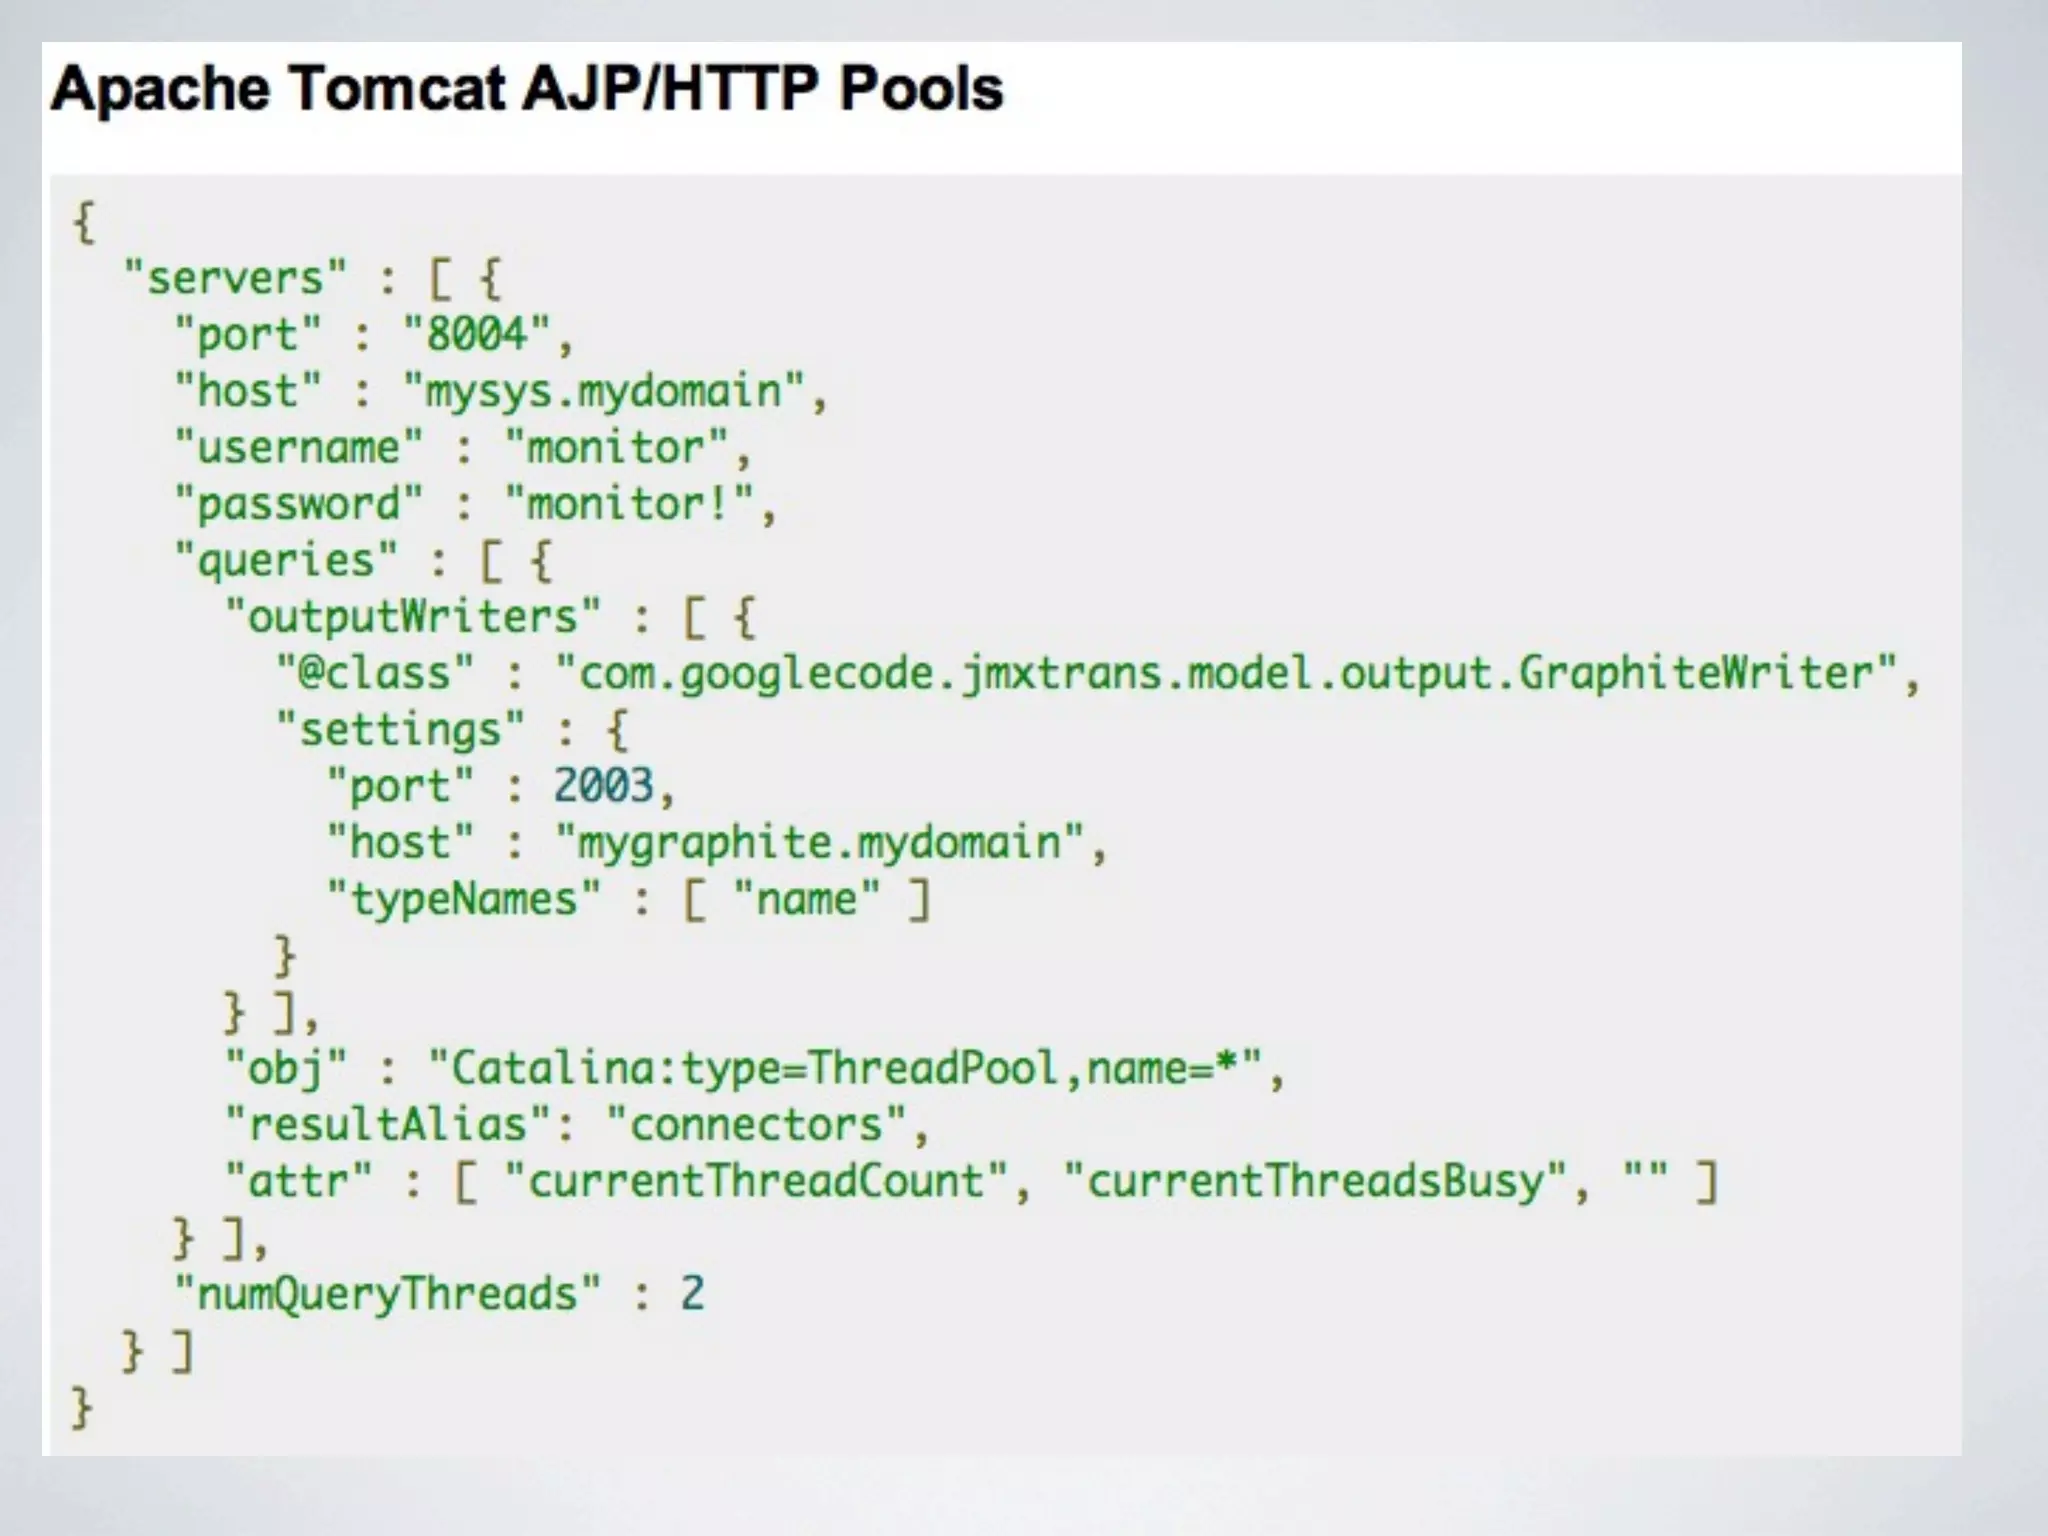Click the "8004" port value
The height and width of the screenshot is (1536, 2048).
pos(476,334)
